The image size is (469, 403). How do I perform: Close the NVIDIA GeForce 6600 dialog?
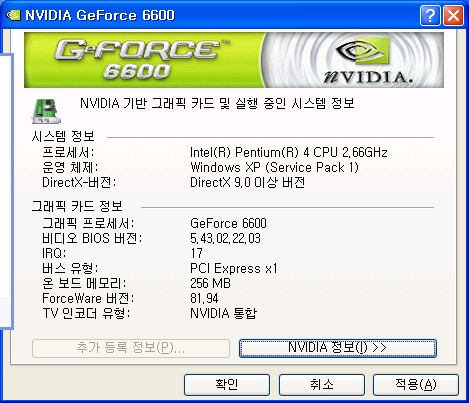pyautogui.click(x=453, y=15)
